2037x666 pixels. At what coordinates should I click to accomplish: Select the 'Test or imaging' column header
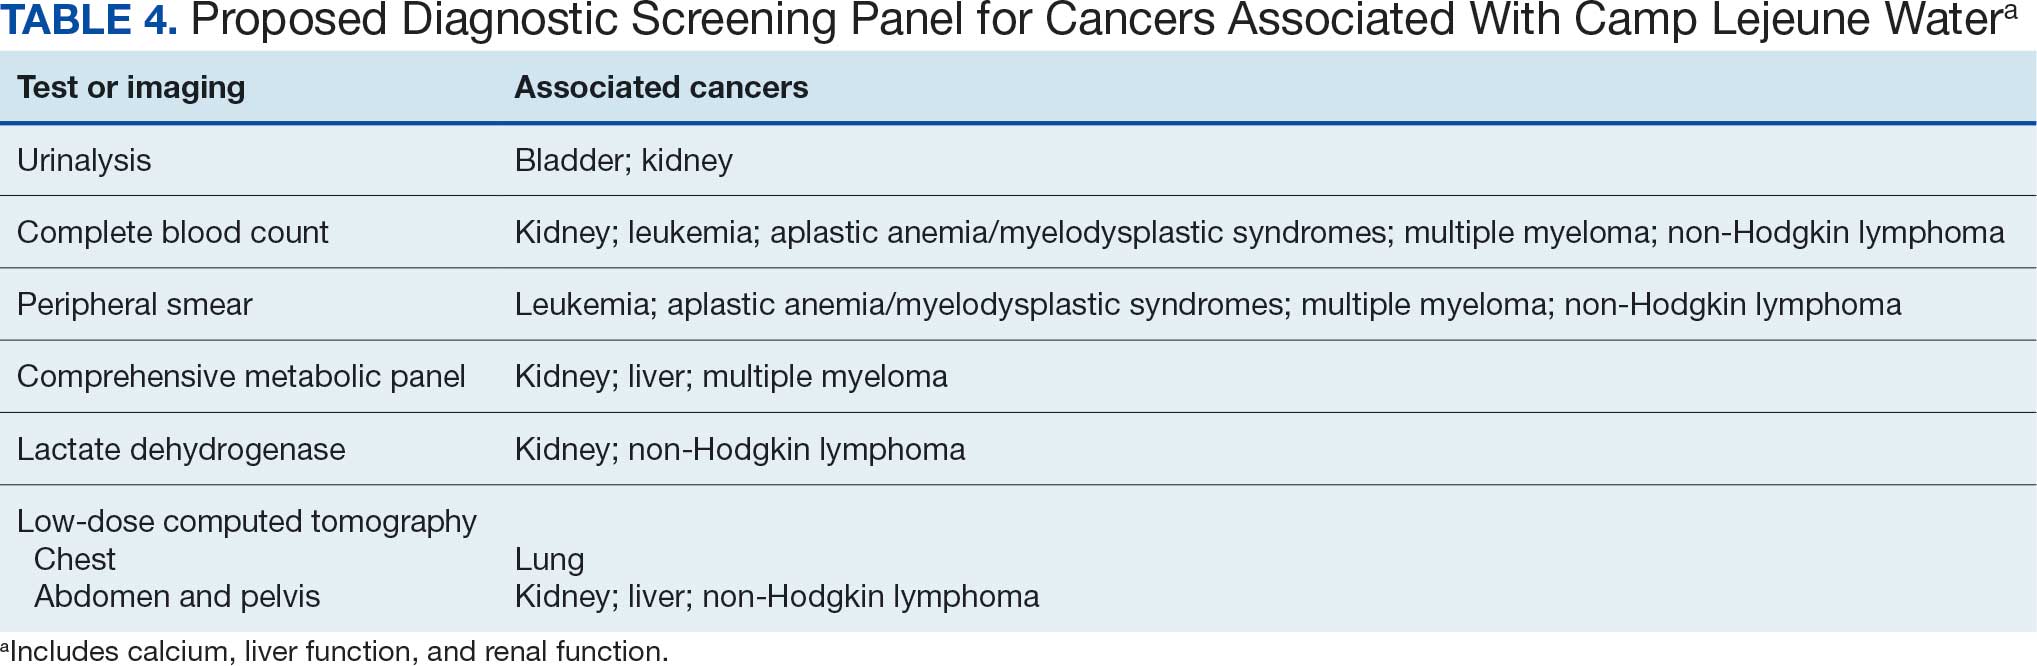click(x=131, y=88)
